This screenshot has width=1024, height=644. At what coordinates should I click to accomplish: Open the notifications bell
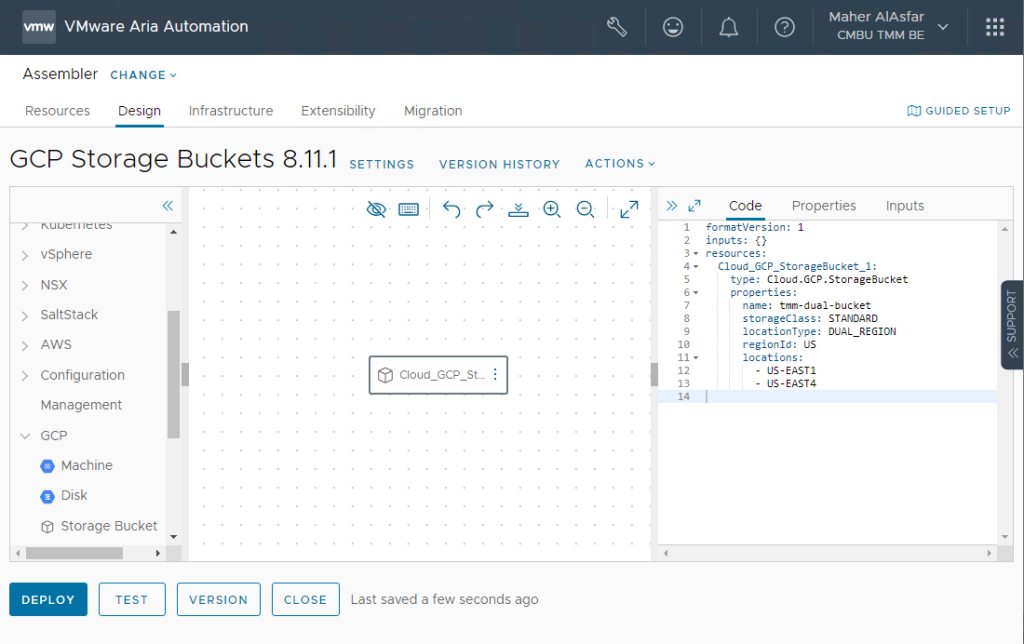coord(729,27)
